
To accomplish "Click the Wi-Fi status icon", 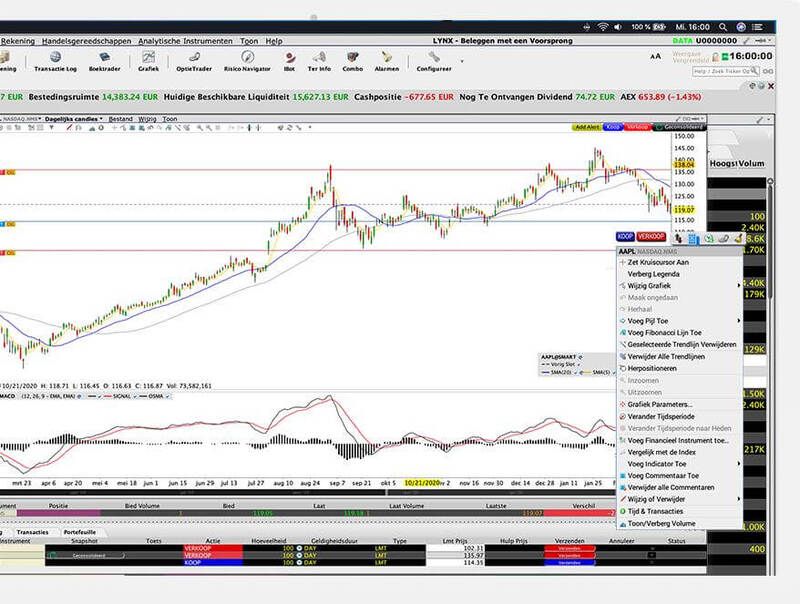I will pyautogui.click(x=603, y=27).
